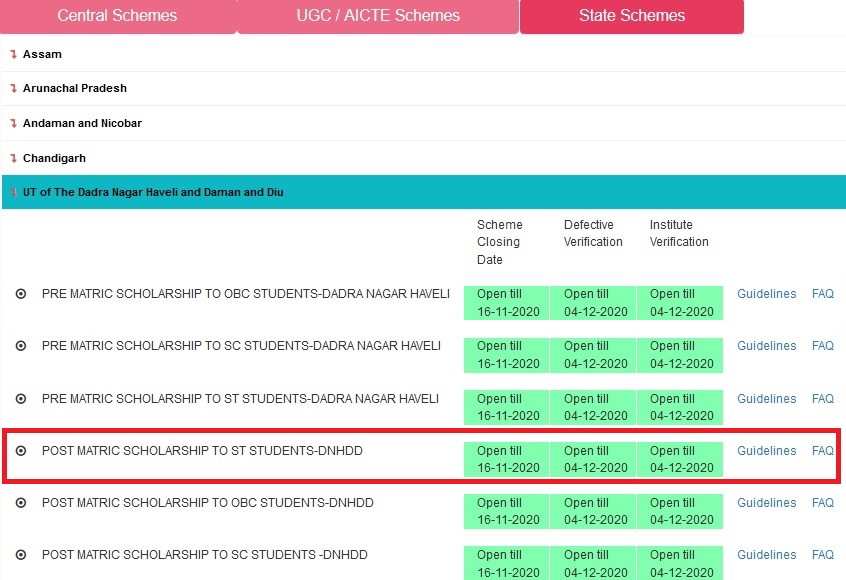The width and height of the screenshot is (846, 580).
Task: Select the State Schemes tab
Action: 631,16
